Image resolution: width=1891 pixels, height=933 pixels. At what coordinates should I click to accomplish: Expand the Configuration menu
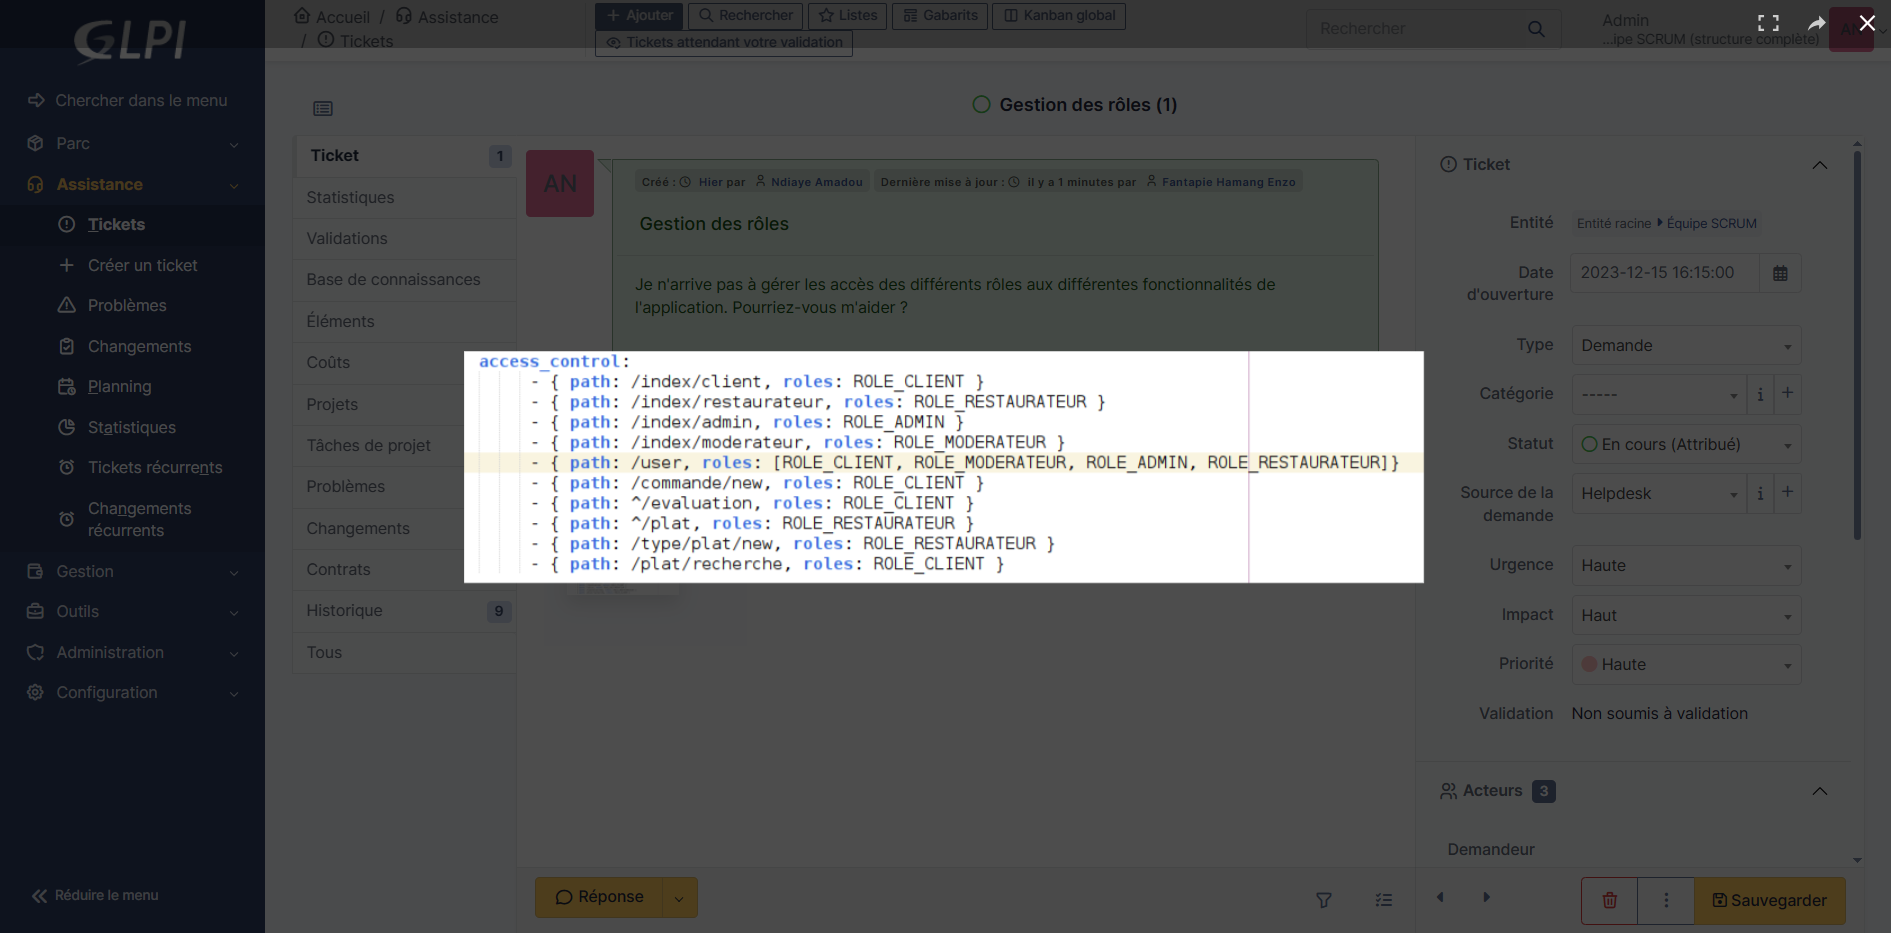pyautogui.click(x=132, y=692)
